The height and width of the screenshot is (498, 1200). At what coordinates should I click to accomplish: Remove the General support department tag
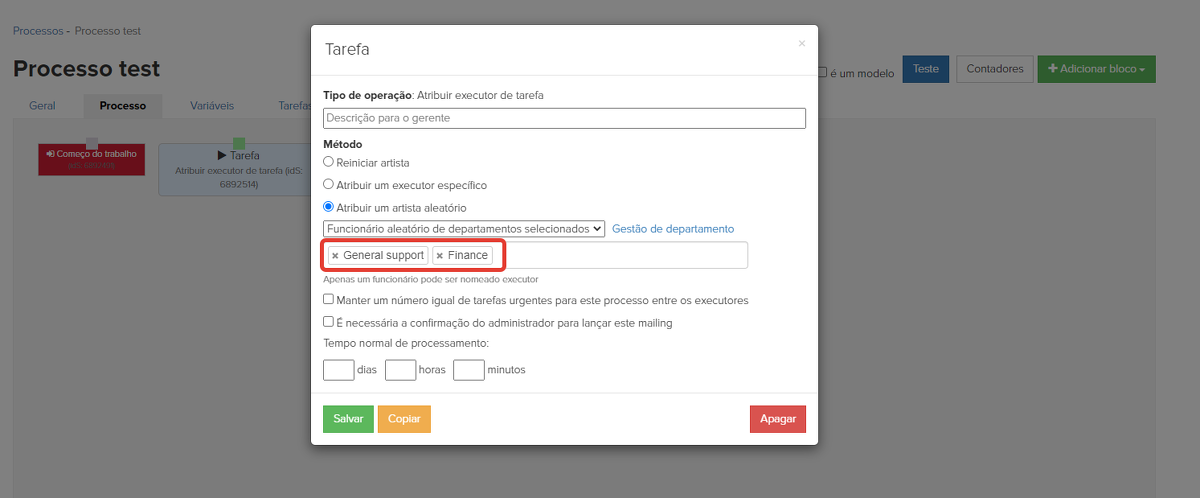click(x=335, y=256)
